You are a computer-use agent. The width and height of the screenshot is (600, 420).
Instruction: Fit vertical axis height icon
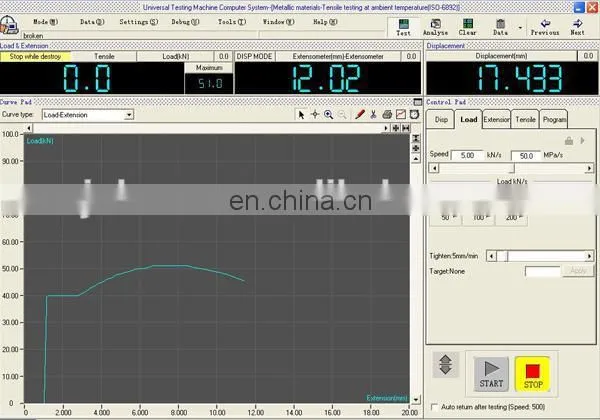pos(416,138)
